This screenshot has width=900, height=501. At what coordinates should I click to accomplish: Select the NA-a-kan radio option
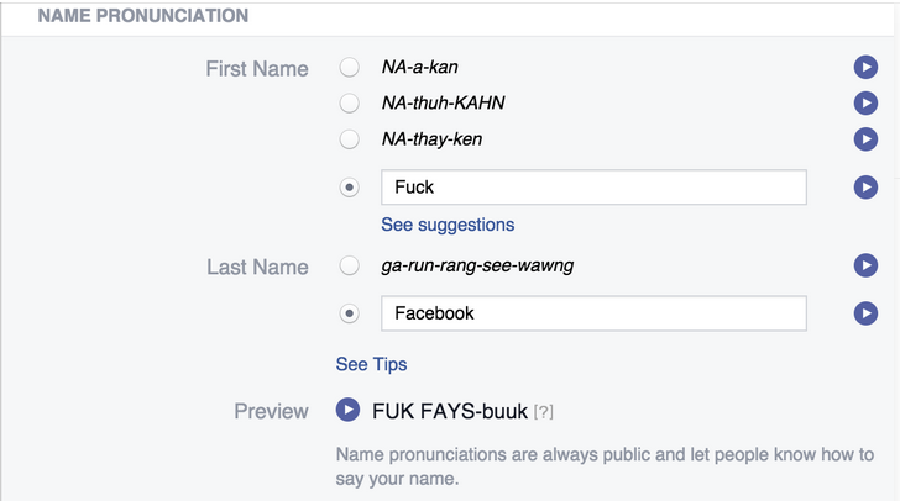[x=349, y=67]
